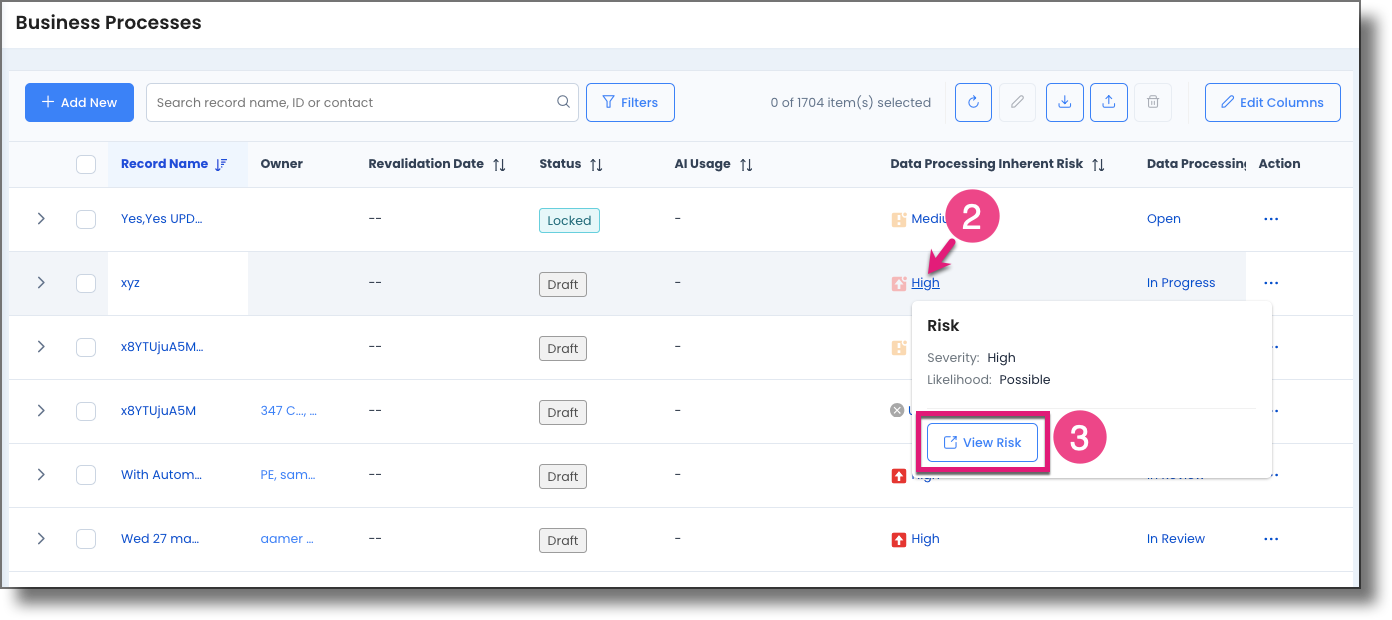Click In Progress link in xyz row
Screen dimensions: 1392x620
[x=1181, y=283]
